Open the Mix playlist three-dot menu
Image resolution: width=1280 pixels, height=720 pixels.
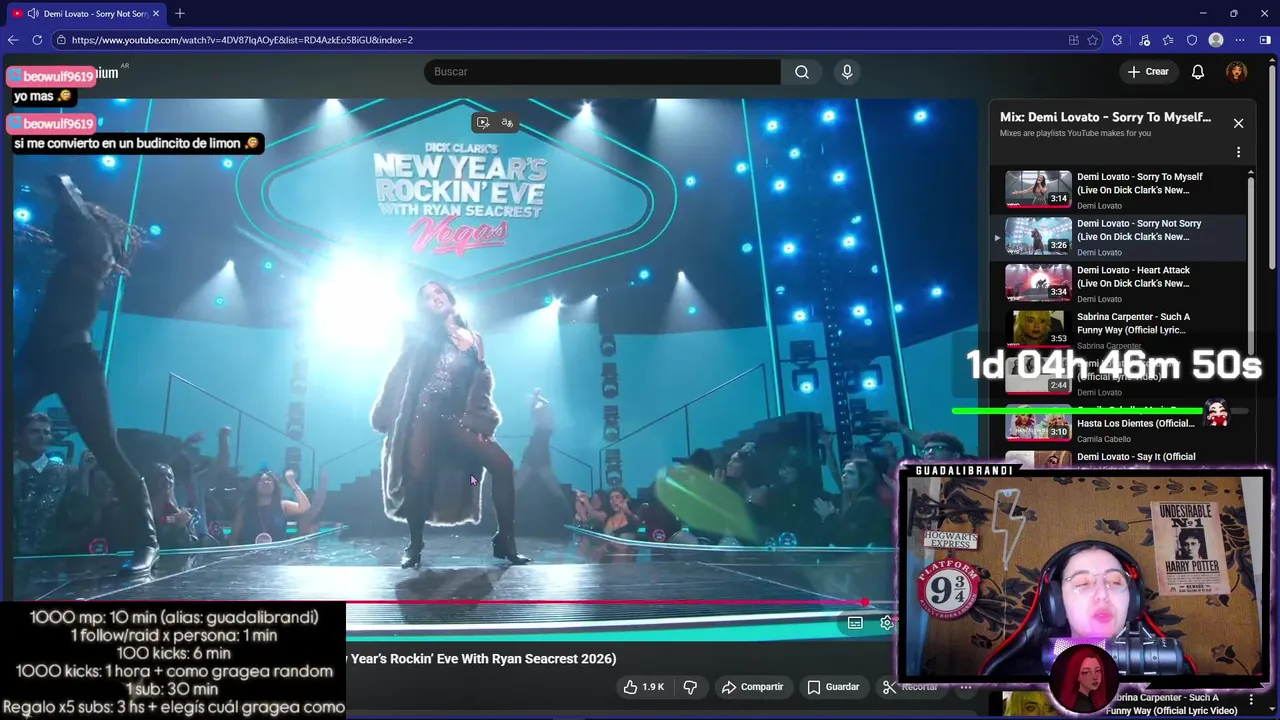1238,153
